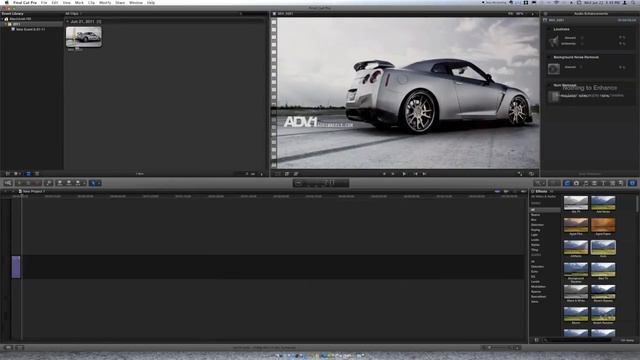Image resolution: width=640 pixels, height=360 pixels.
Task: Open the Apple menu
Action: click(x=6, y=2)
